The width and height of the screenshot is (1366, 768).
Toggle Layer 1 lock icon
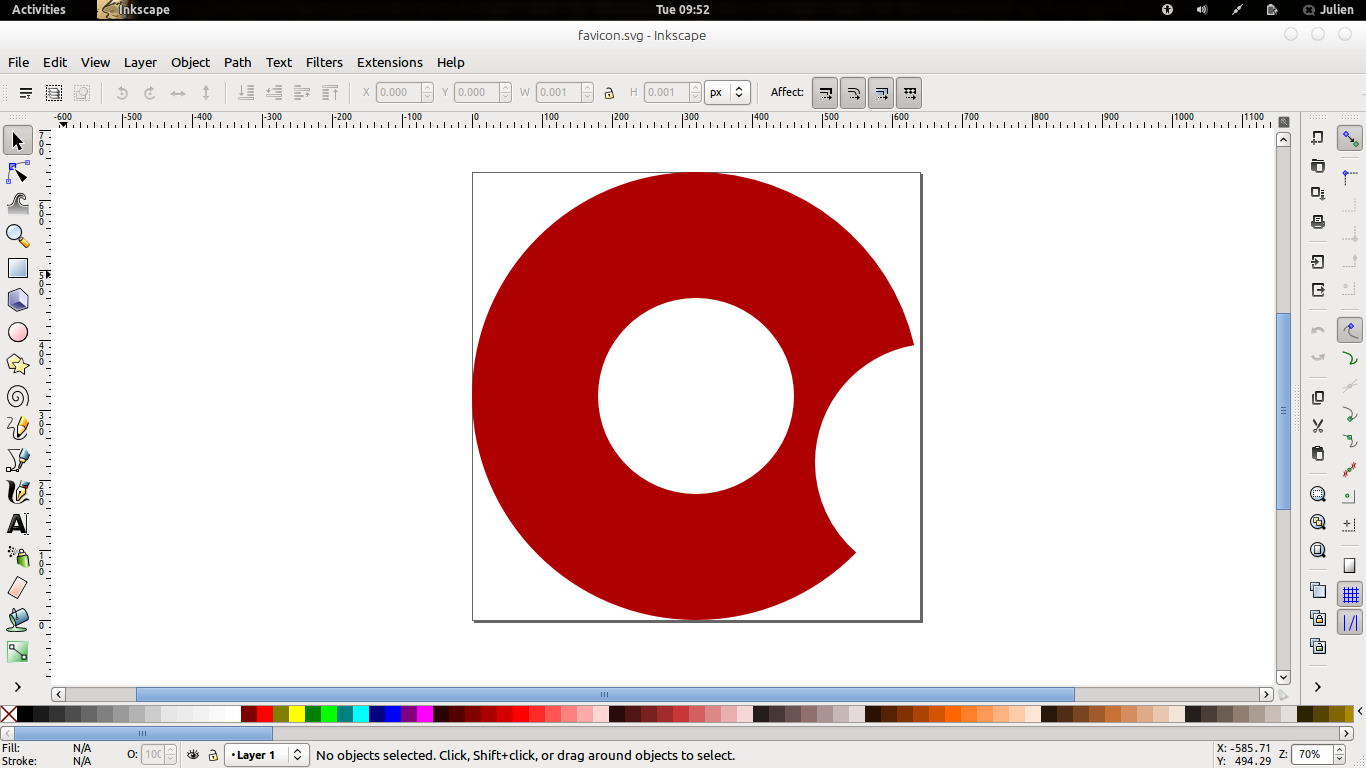click(x=213, y=755)
